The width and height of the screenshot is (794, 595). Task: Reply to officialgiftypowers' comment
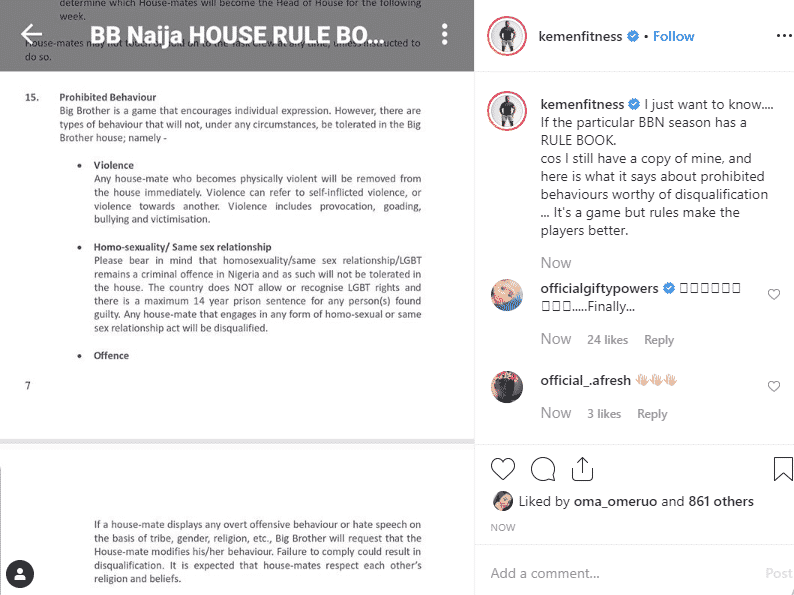(x=659, y=340)
